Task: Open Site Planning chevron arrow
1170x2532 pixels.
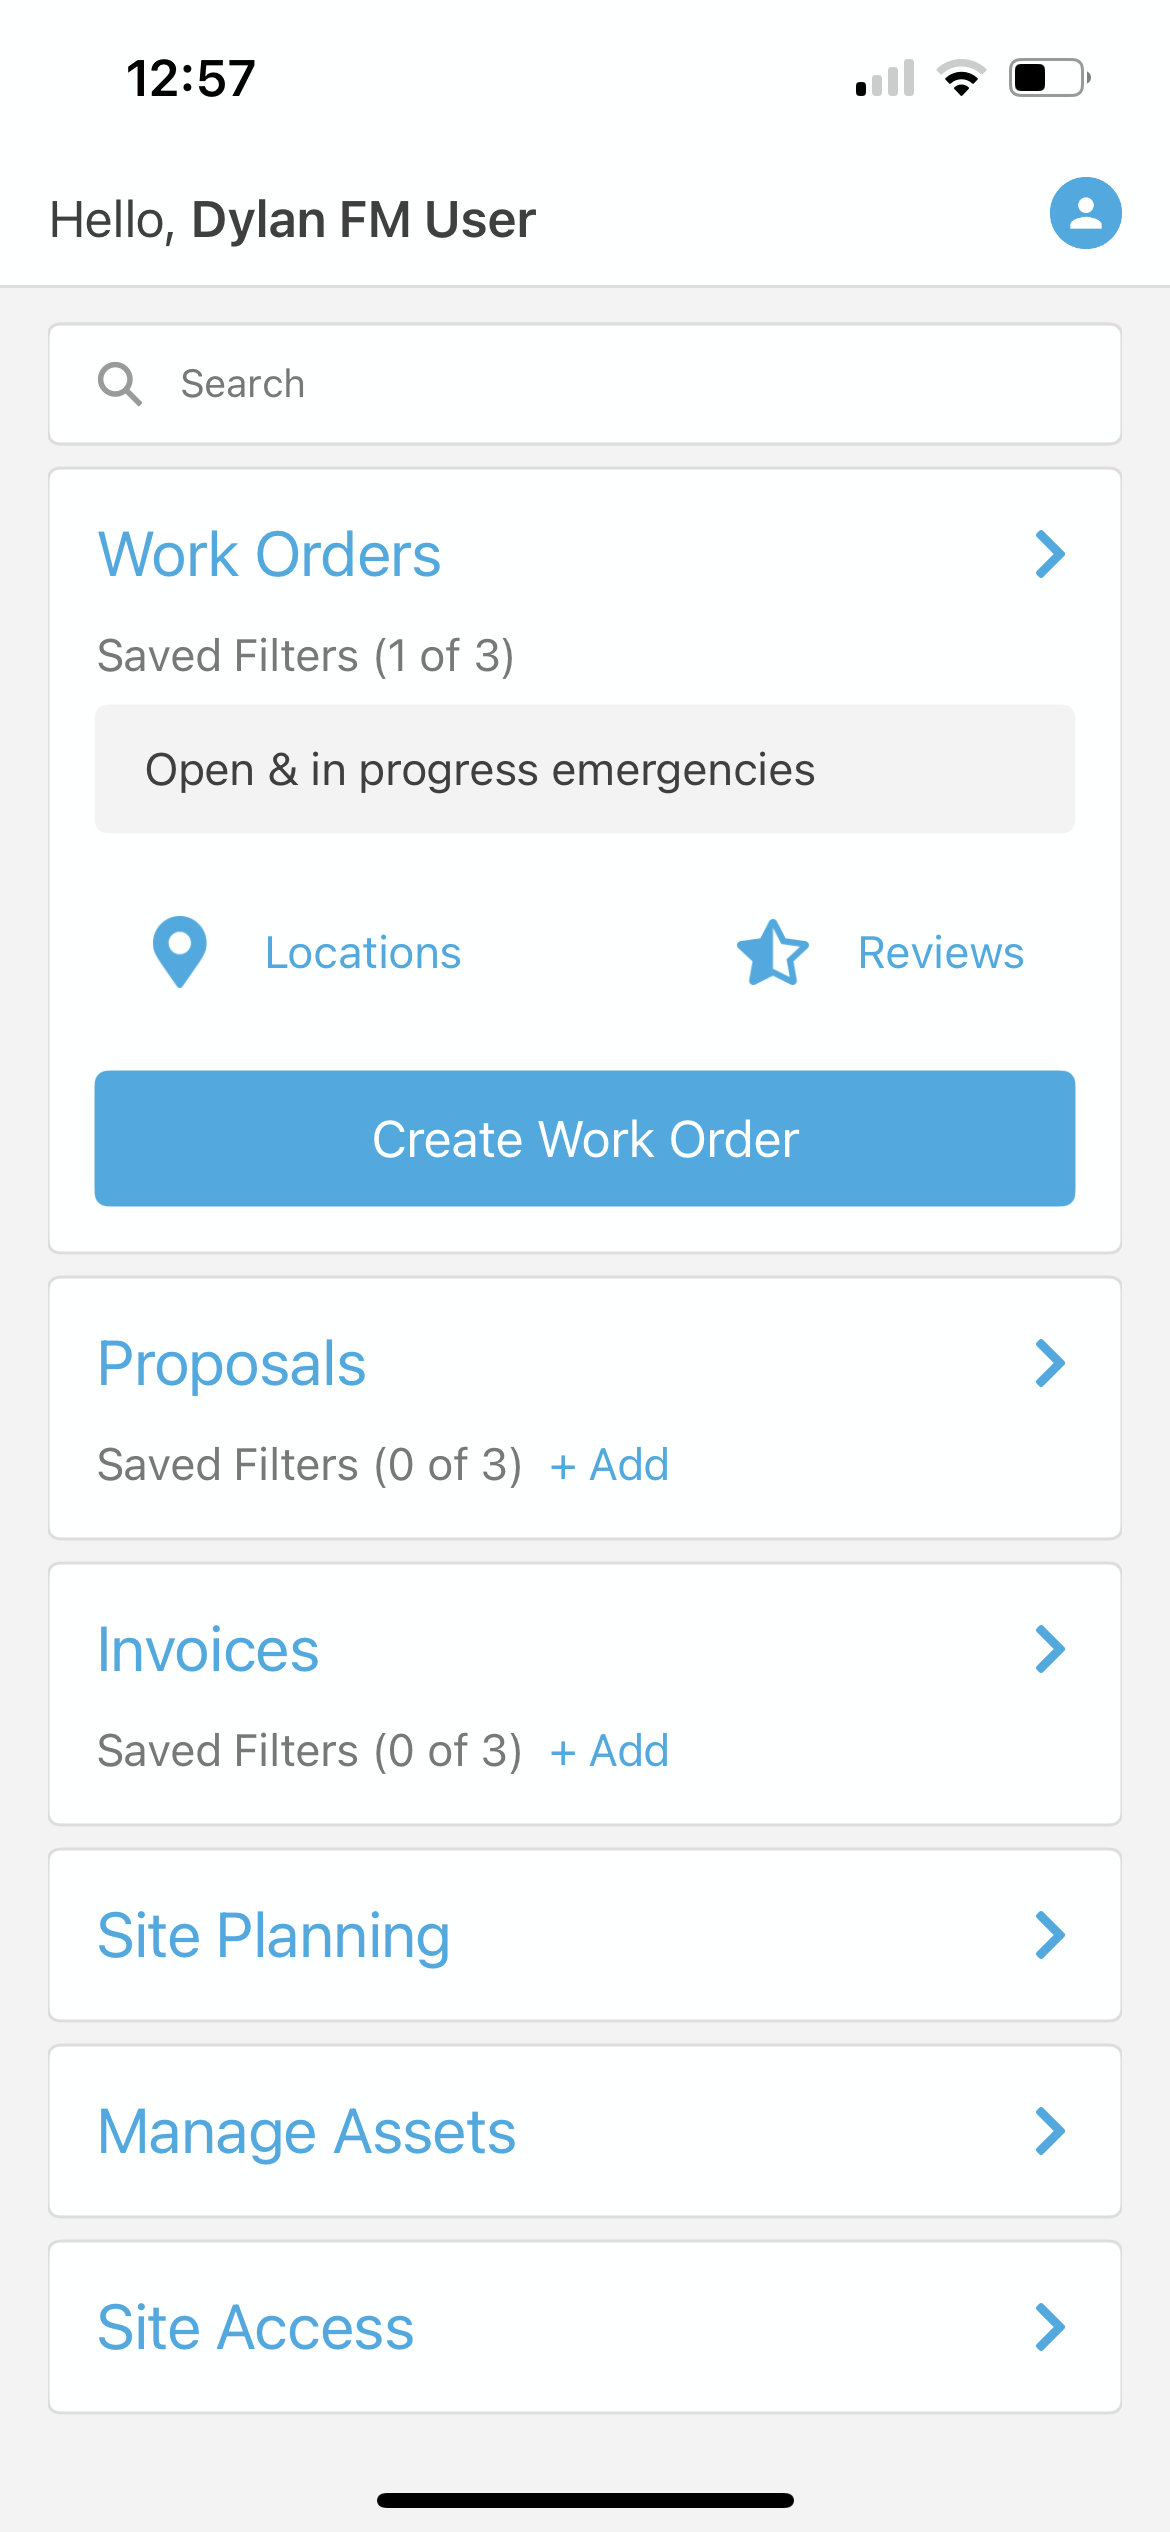Action: click(x=1050, y=1935)
